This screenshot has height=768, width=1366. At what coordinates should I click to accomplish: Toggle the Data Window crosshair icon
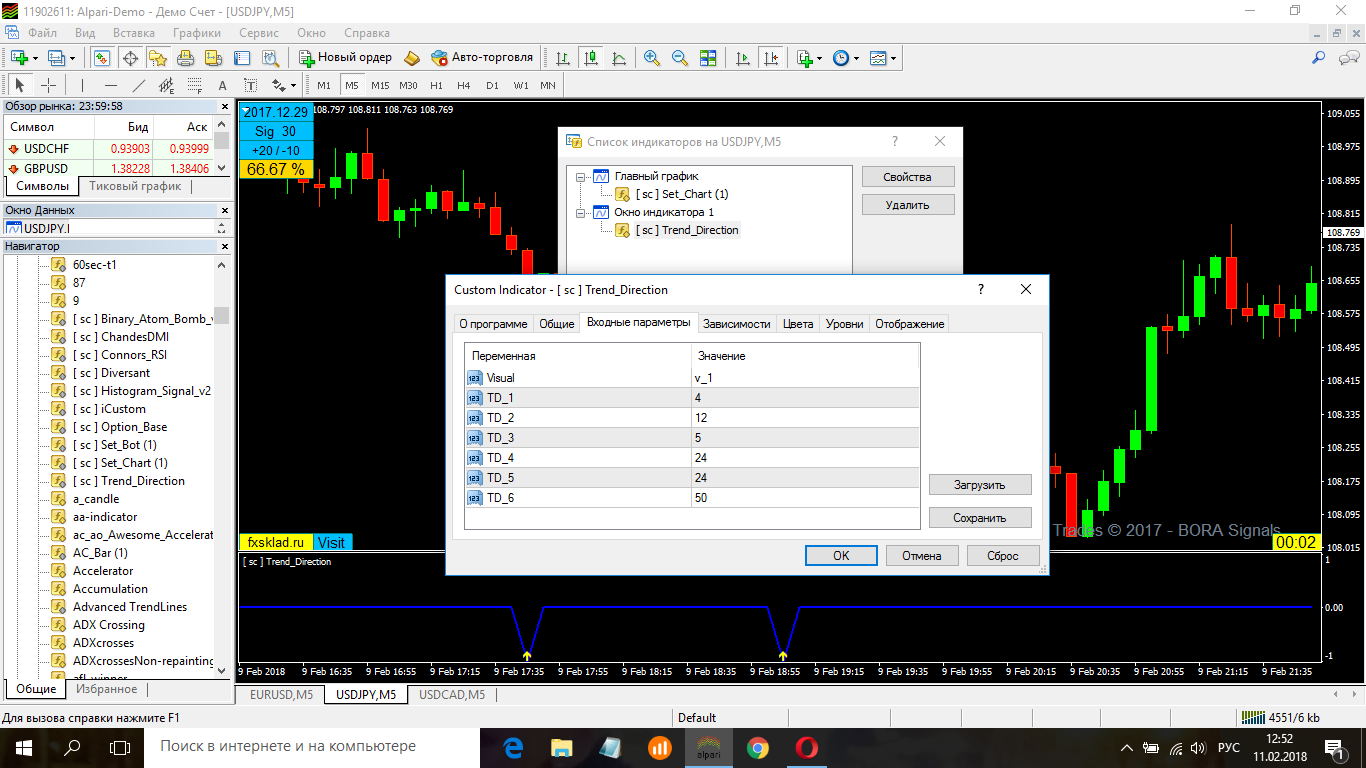pos(130,58)
